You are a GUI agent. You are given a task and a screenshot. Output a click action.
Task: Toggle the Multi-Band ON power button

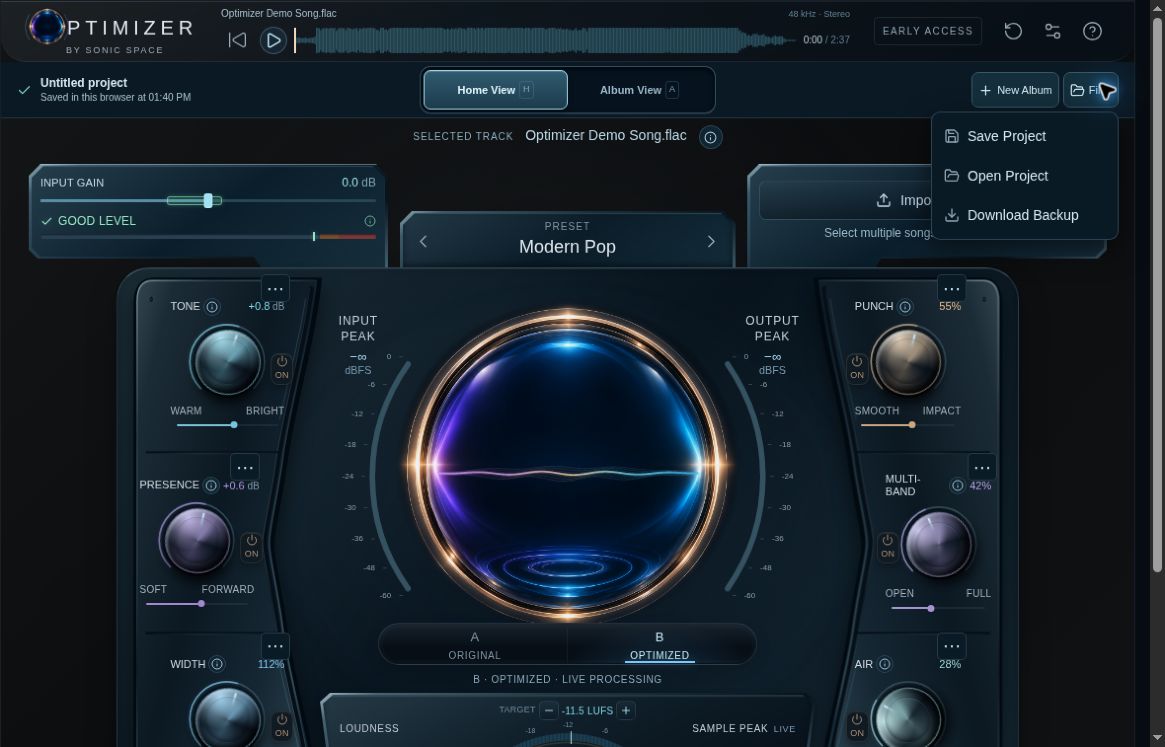pyautogui.click(x=887, y=546)
